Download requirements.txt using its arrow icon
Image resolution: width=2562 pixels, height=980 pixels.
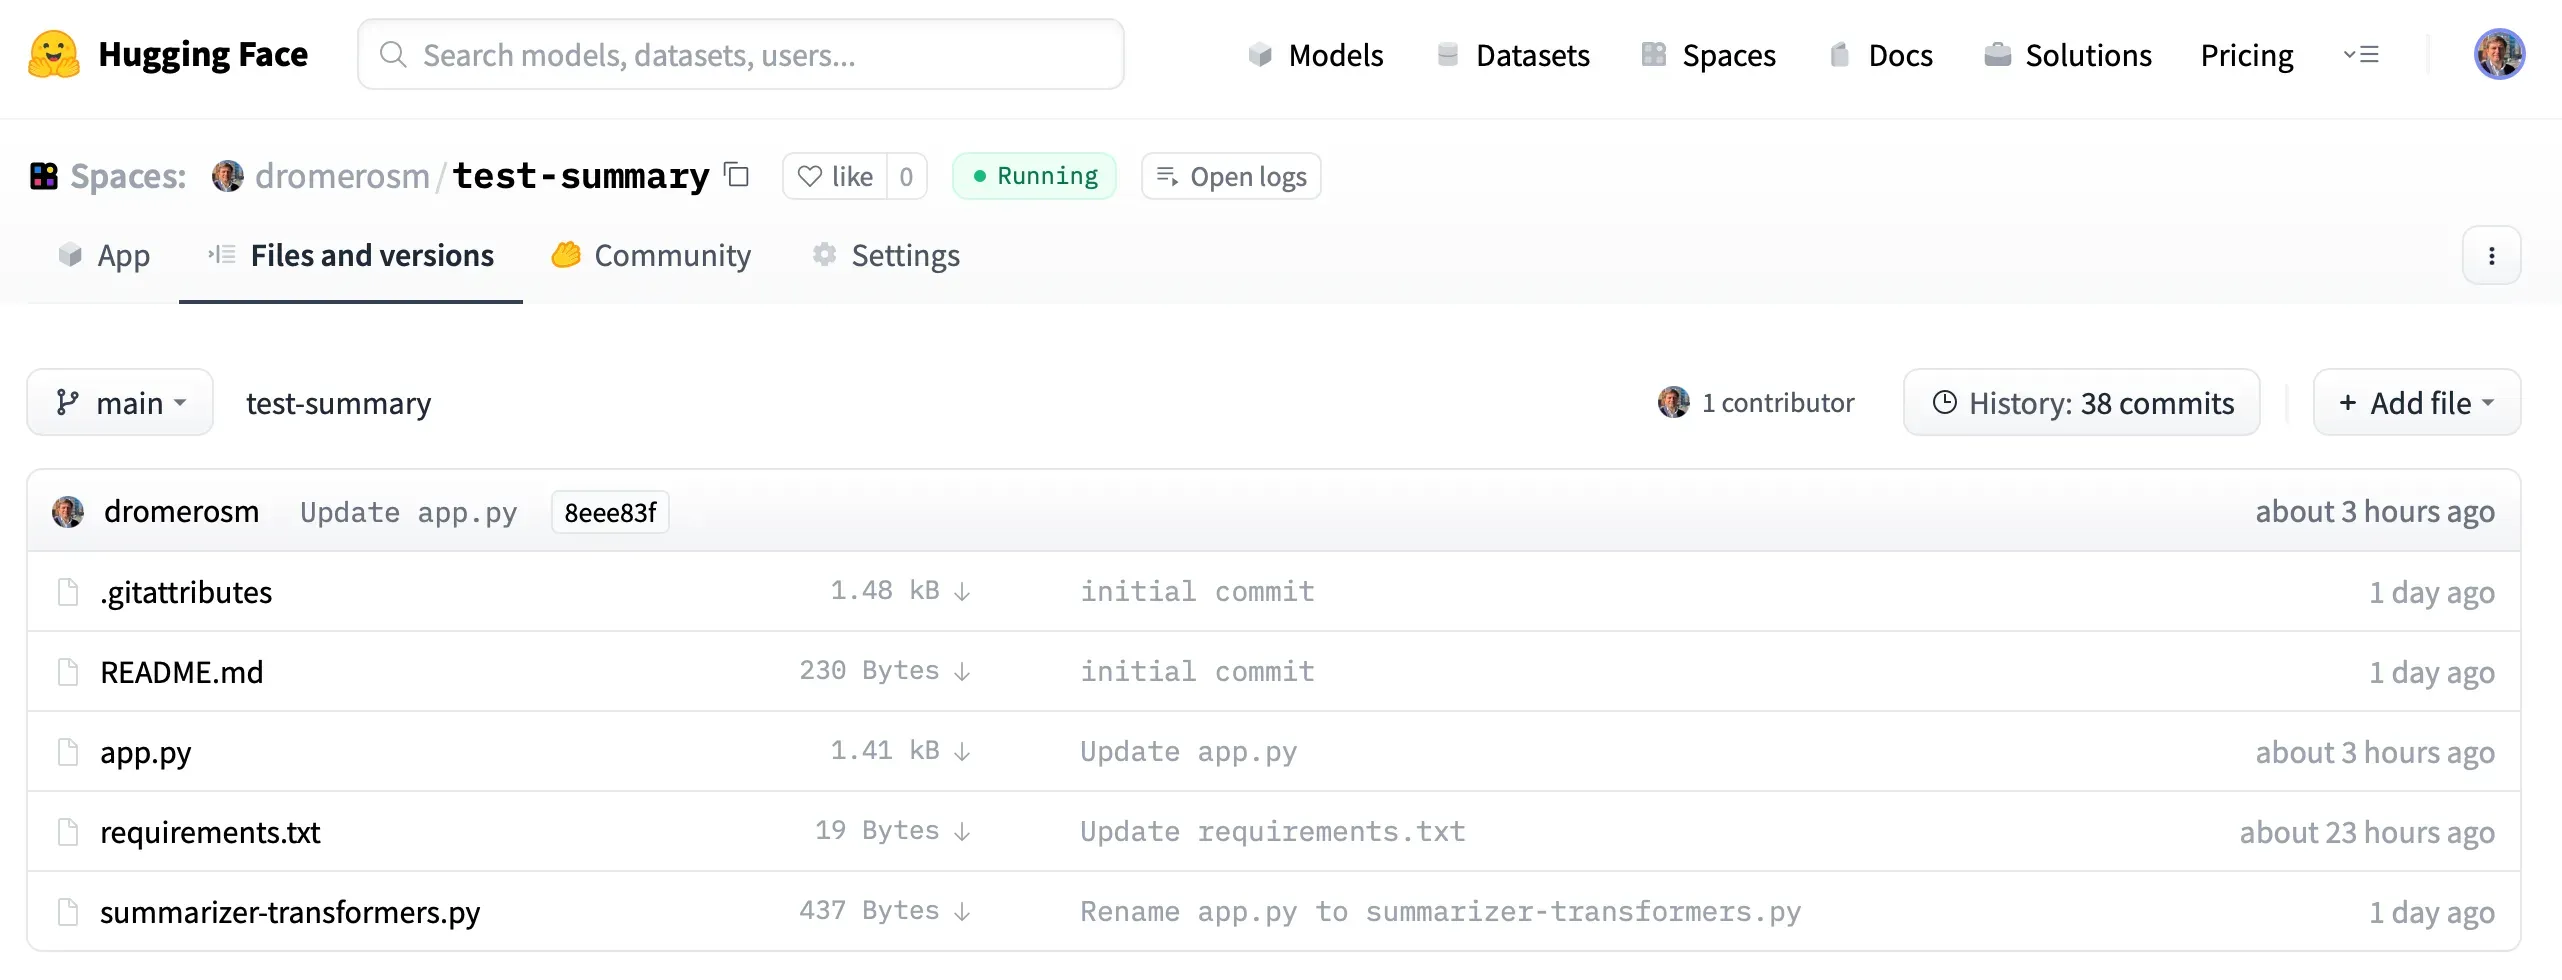pos(962,832)
